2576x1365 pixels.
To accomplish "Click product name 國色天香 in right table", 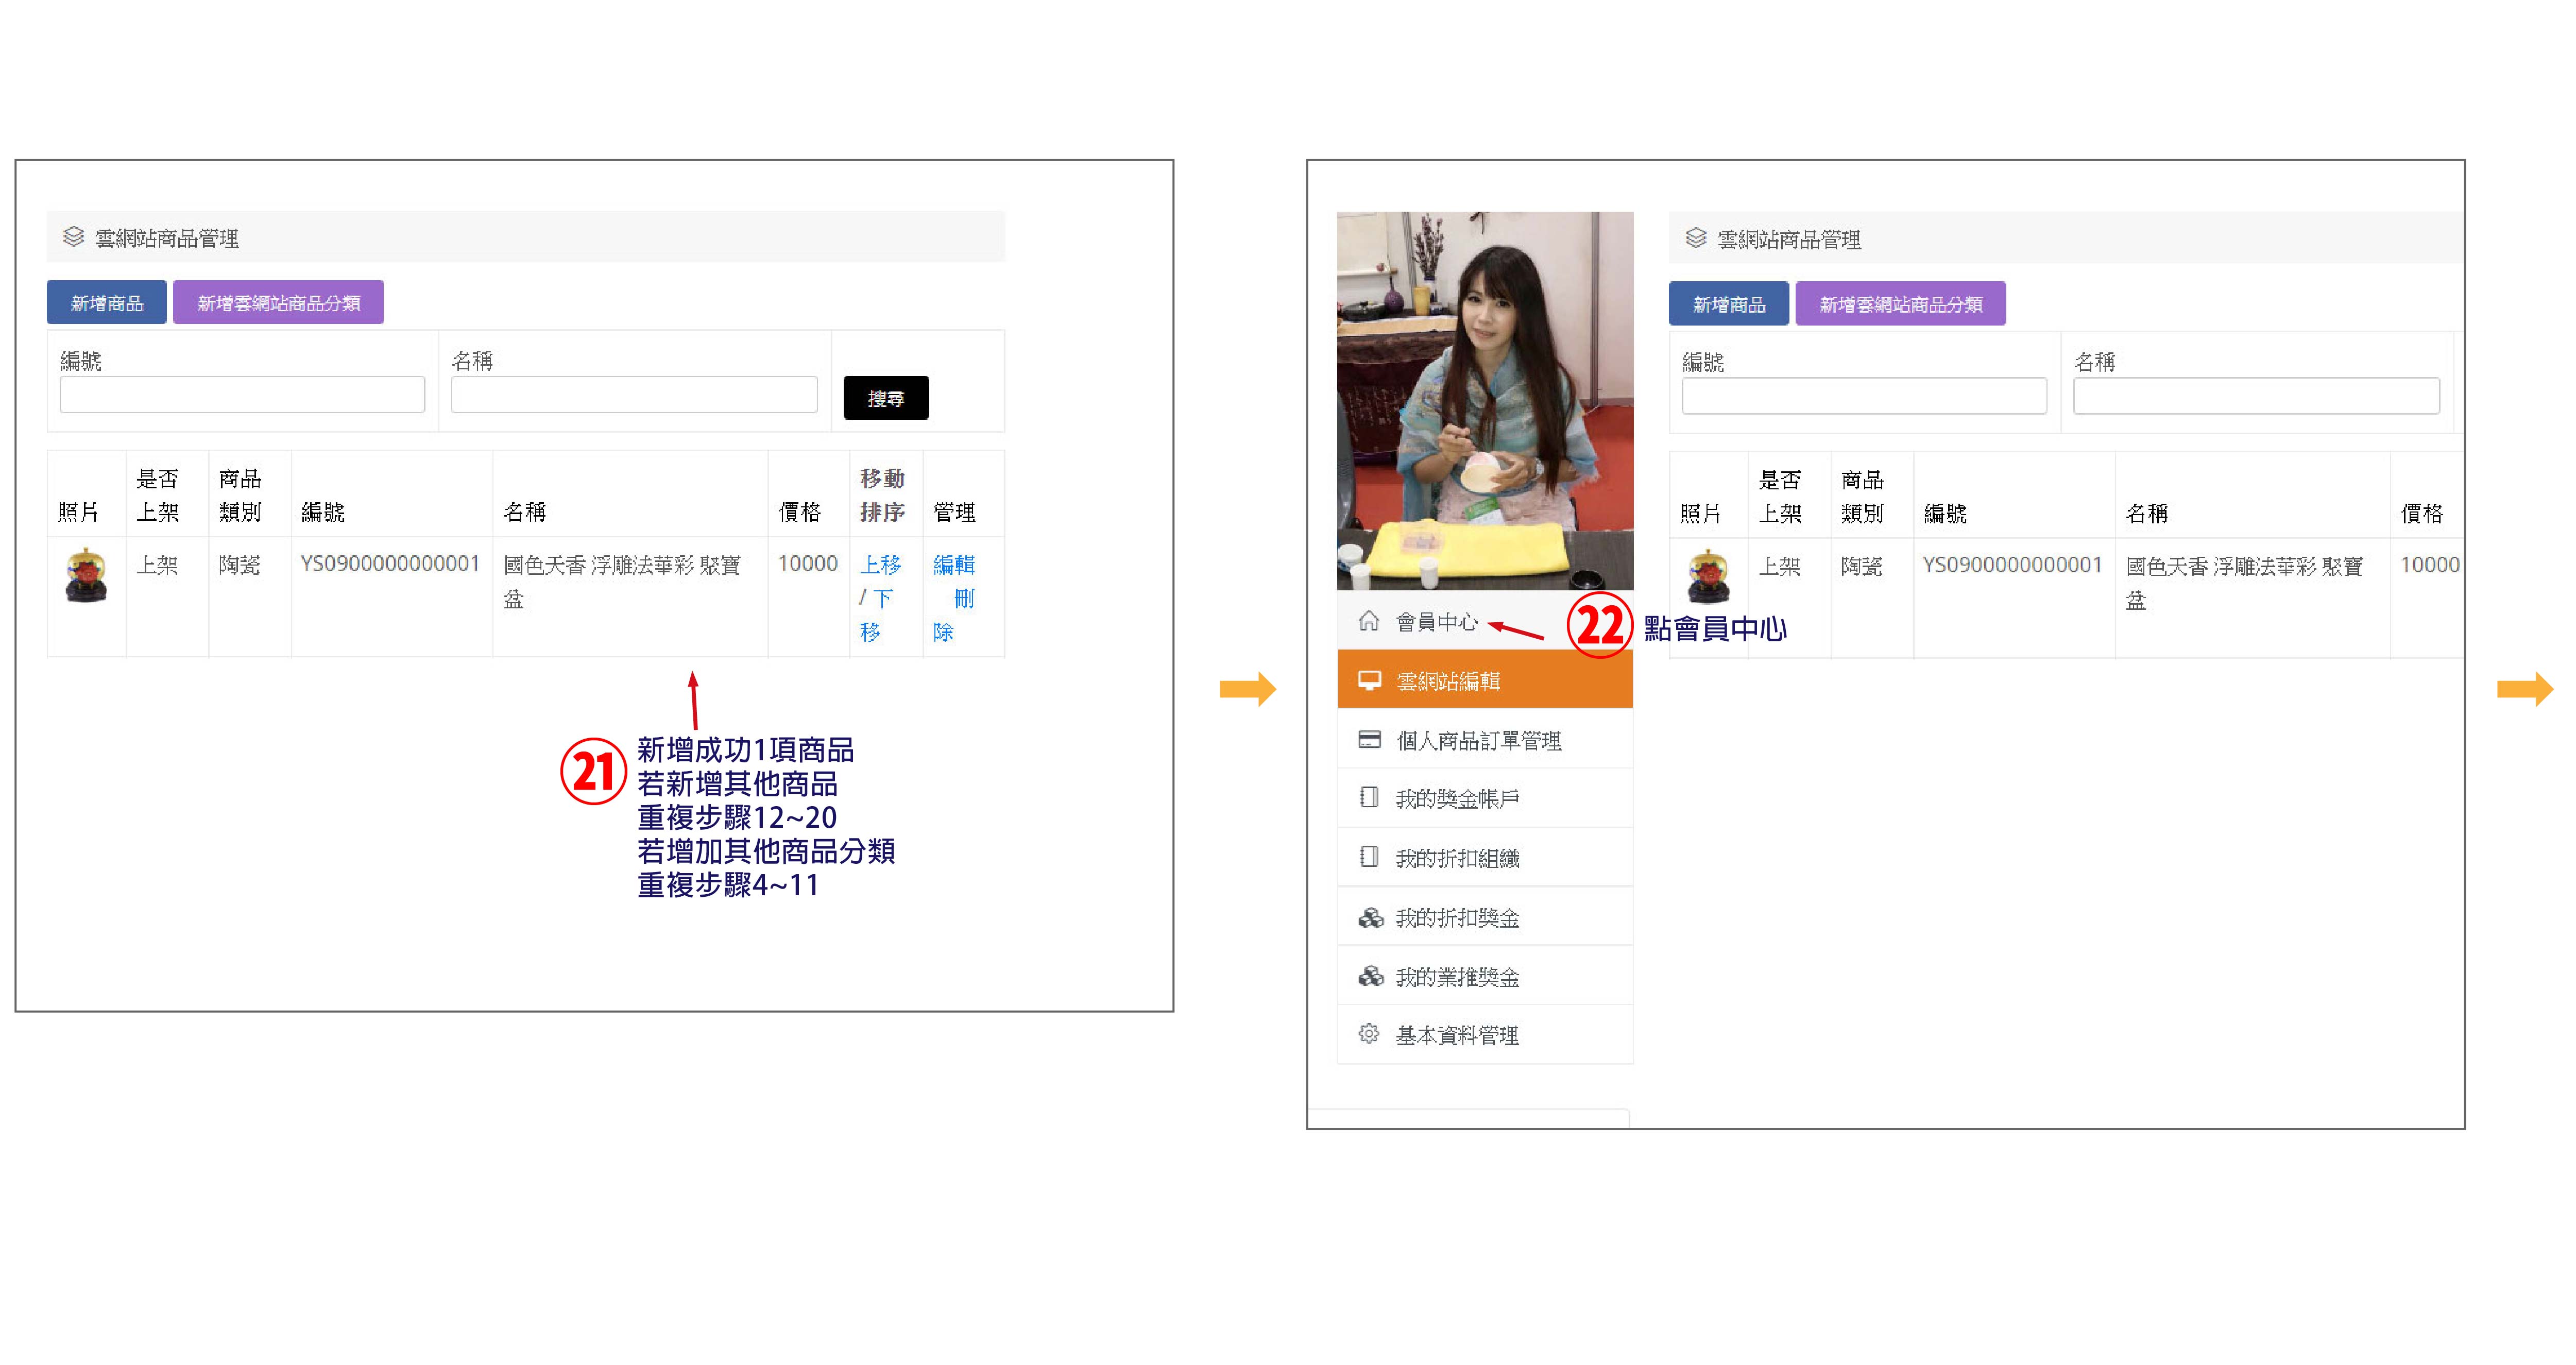I will pos(2244,582).
